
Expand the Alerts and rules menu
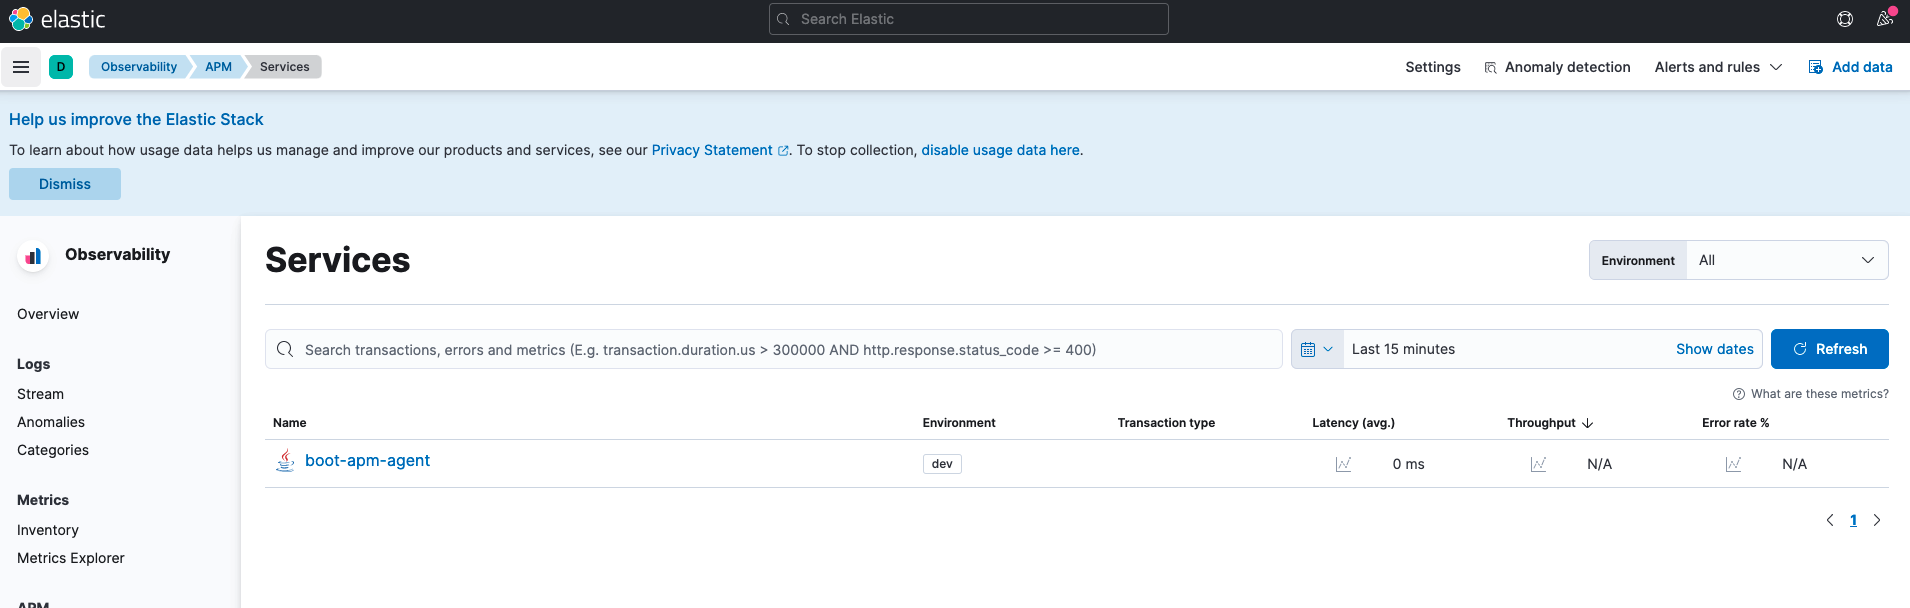(1718, 67)
